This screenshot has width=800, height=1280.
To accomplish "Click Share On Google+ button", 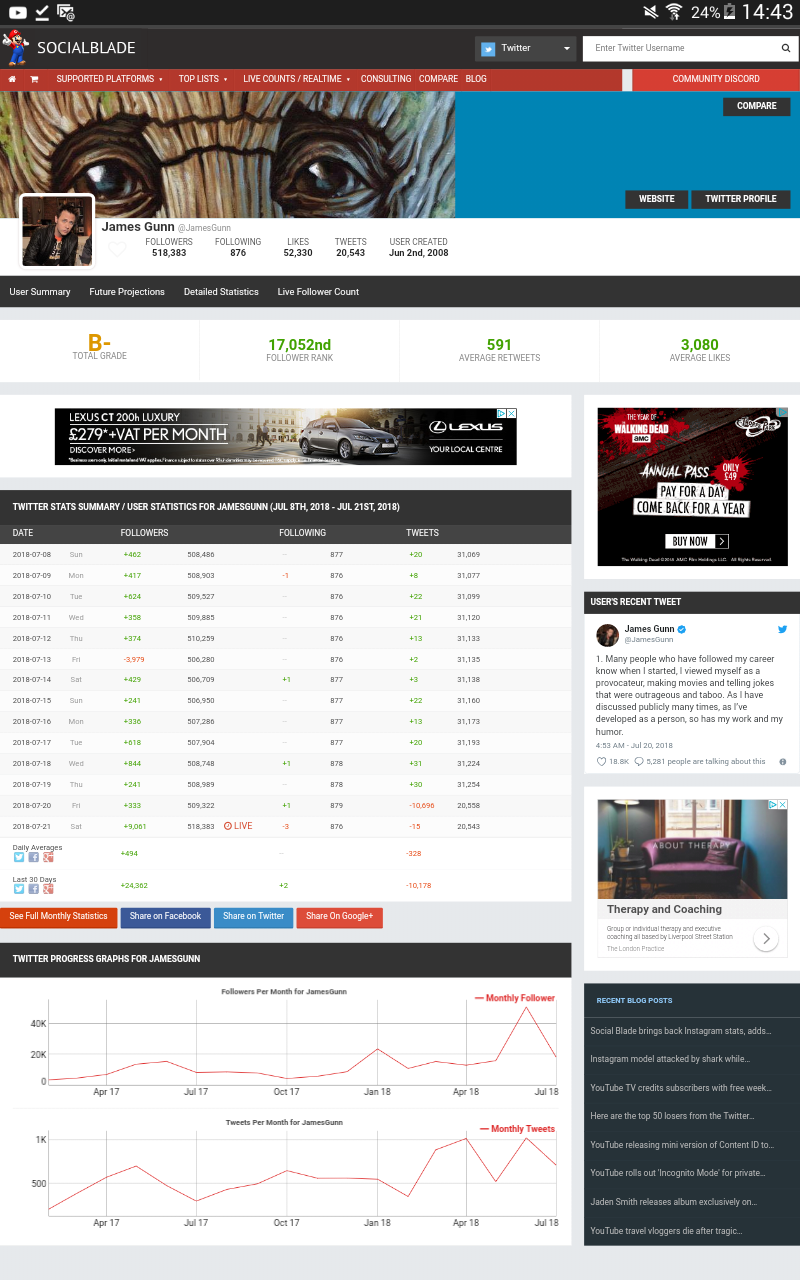I will [340, 917].
